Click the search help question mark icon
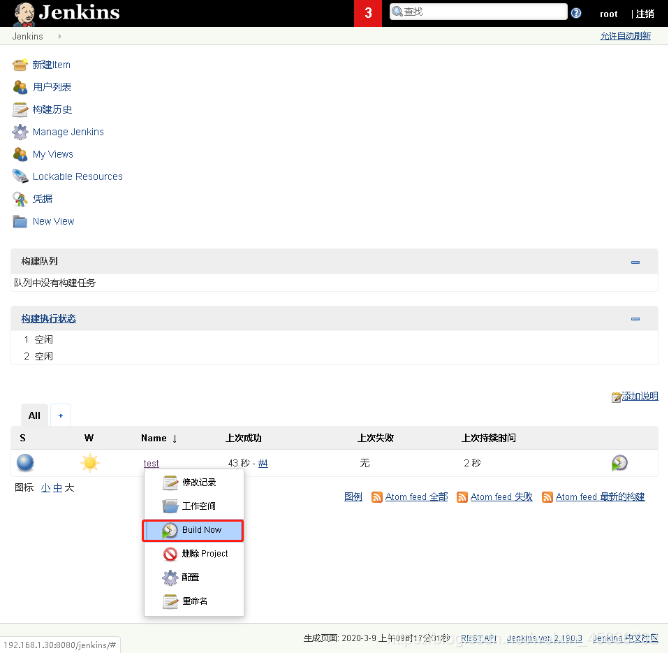 coord(576,13)
